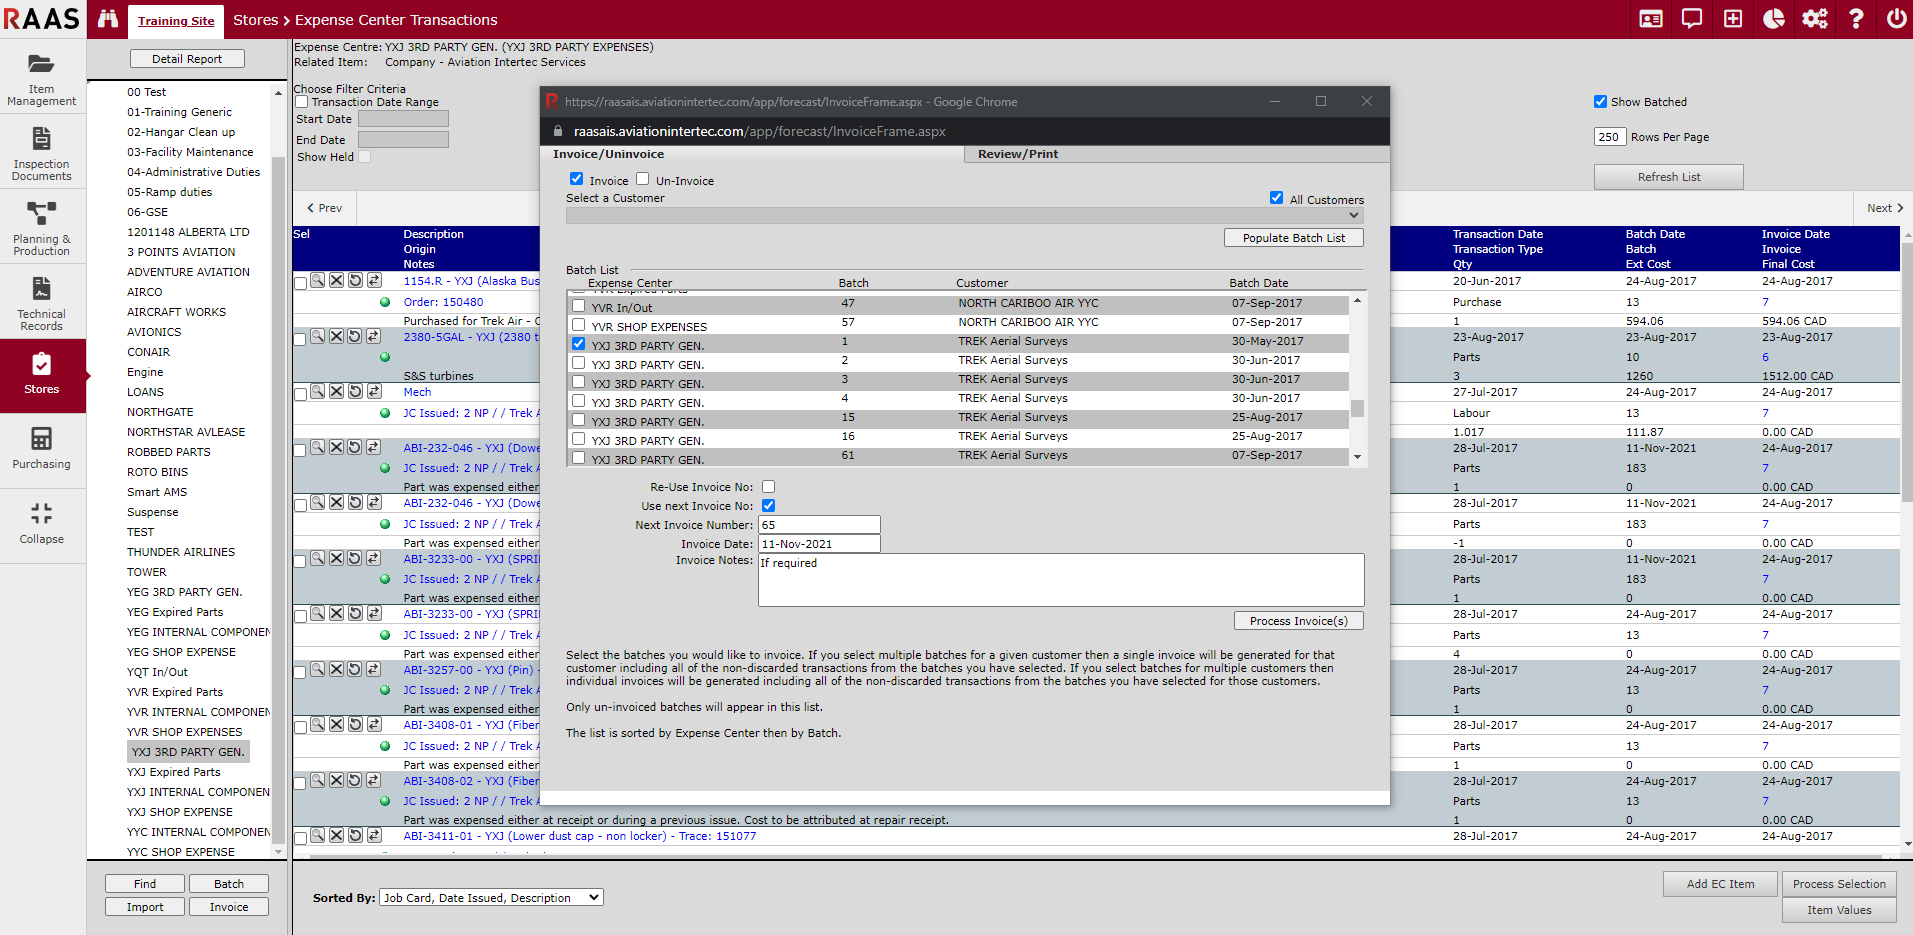Open the Planning & Production sidebar module
This screenshot has height=935, width=1913.
click(x=42, y=228)
